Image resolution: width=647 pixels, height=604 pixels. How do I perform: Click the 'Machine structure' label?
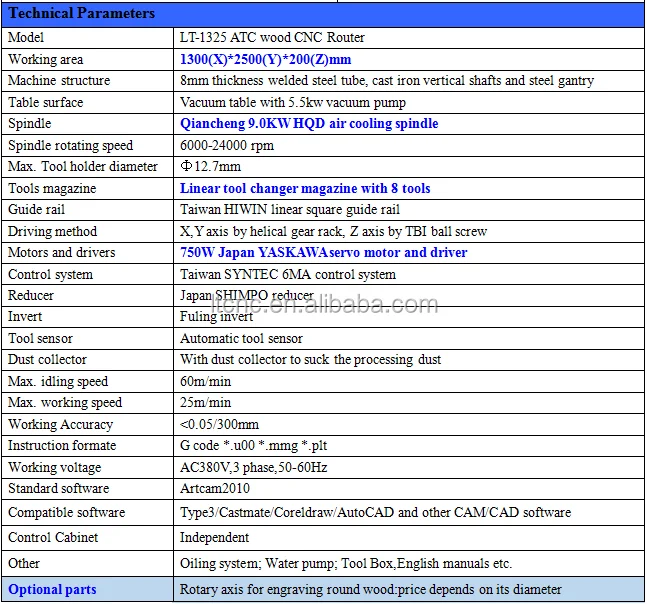point(59,80)
